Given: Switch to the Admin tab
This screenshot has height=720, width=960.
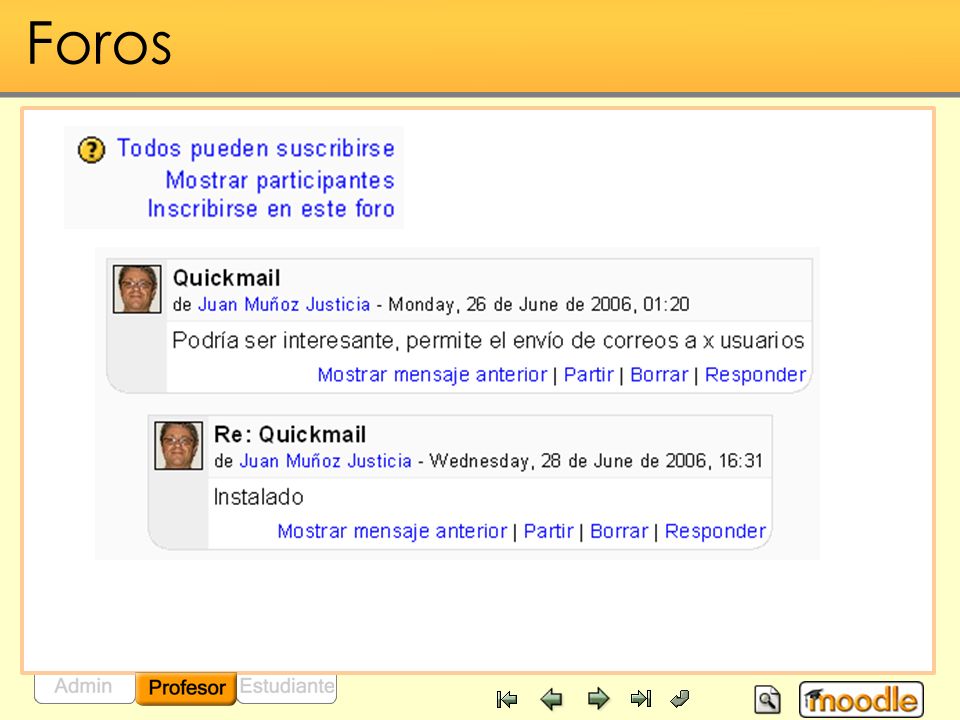Looking at the screenshot, I should pyautogui.click(x=84, y=687).
